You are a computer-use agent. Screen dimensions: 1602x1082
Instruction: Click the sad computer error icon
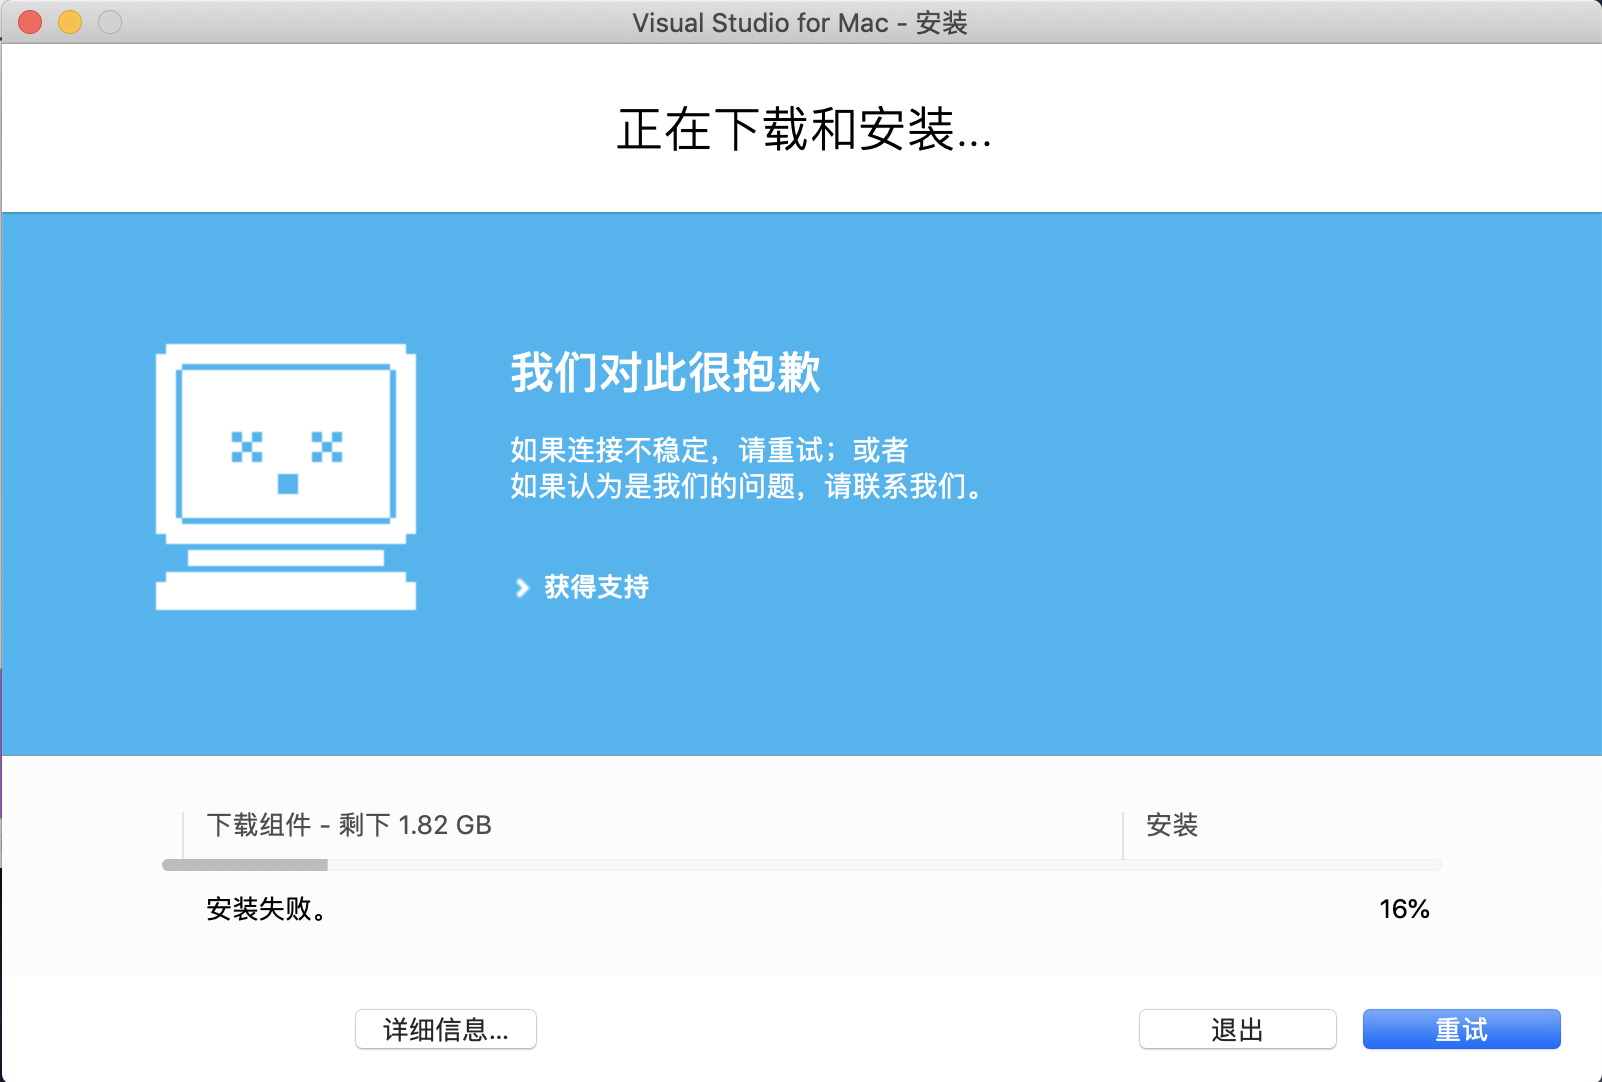[286, 477]
